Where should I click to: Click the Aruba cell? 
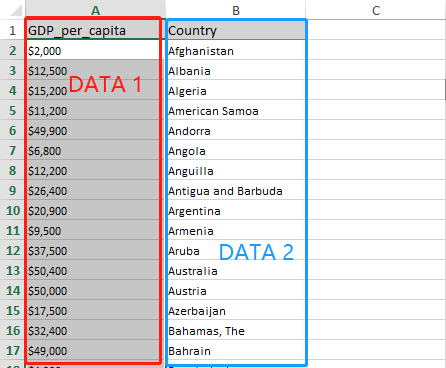(236, 250)
